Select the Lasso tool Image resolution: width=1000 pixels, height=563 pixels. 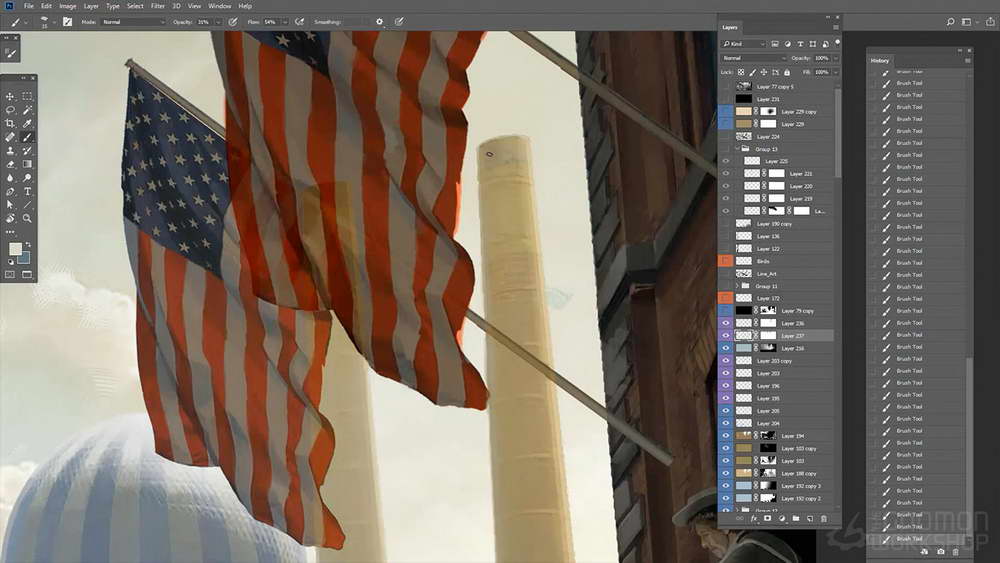[10, 110]
